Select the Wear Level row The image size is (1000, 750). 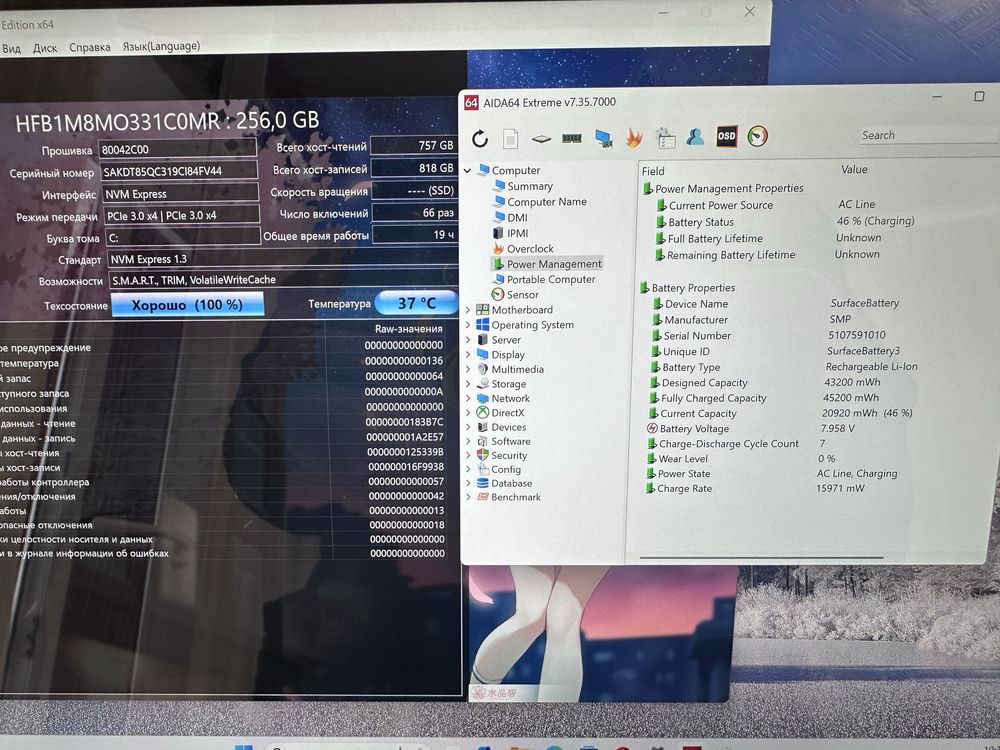click(x=740, y=459)
